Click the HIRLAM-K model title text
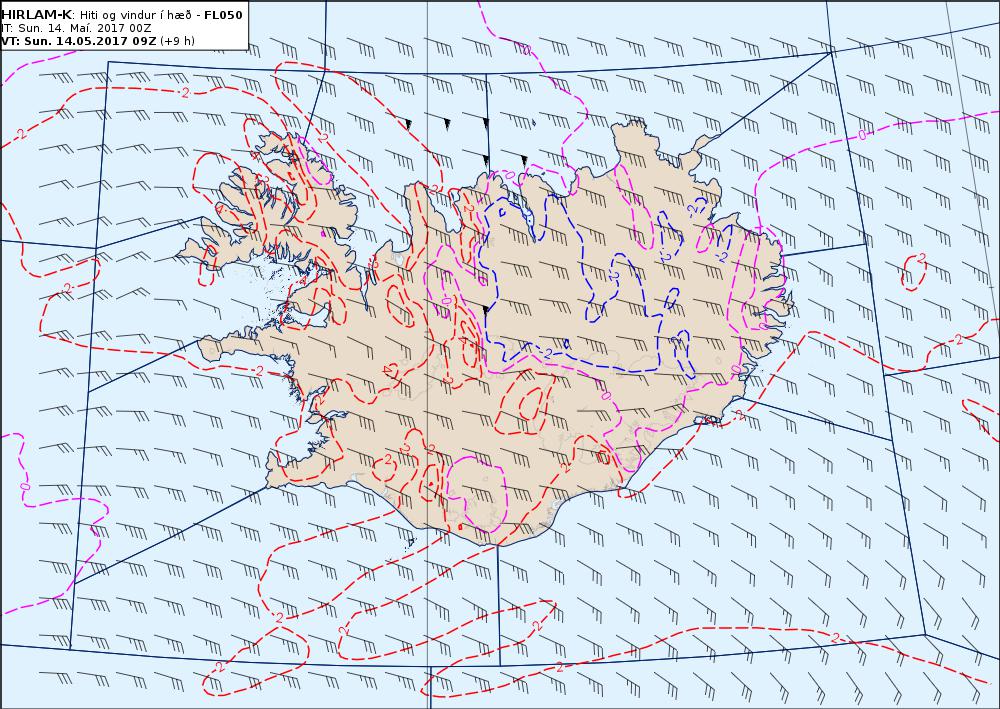This screenshot has height=709, width=1000. [37, 15]
